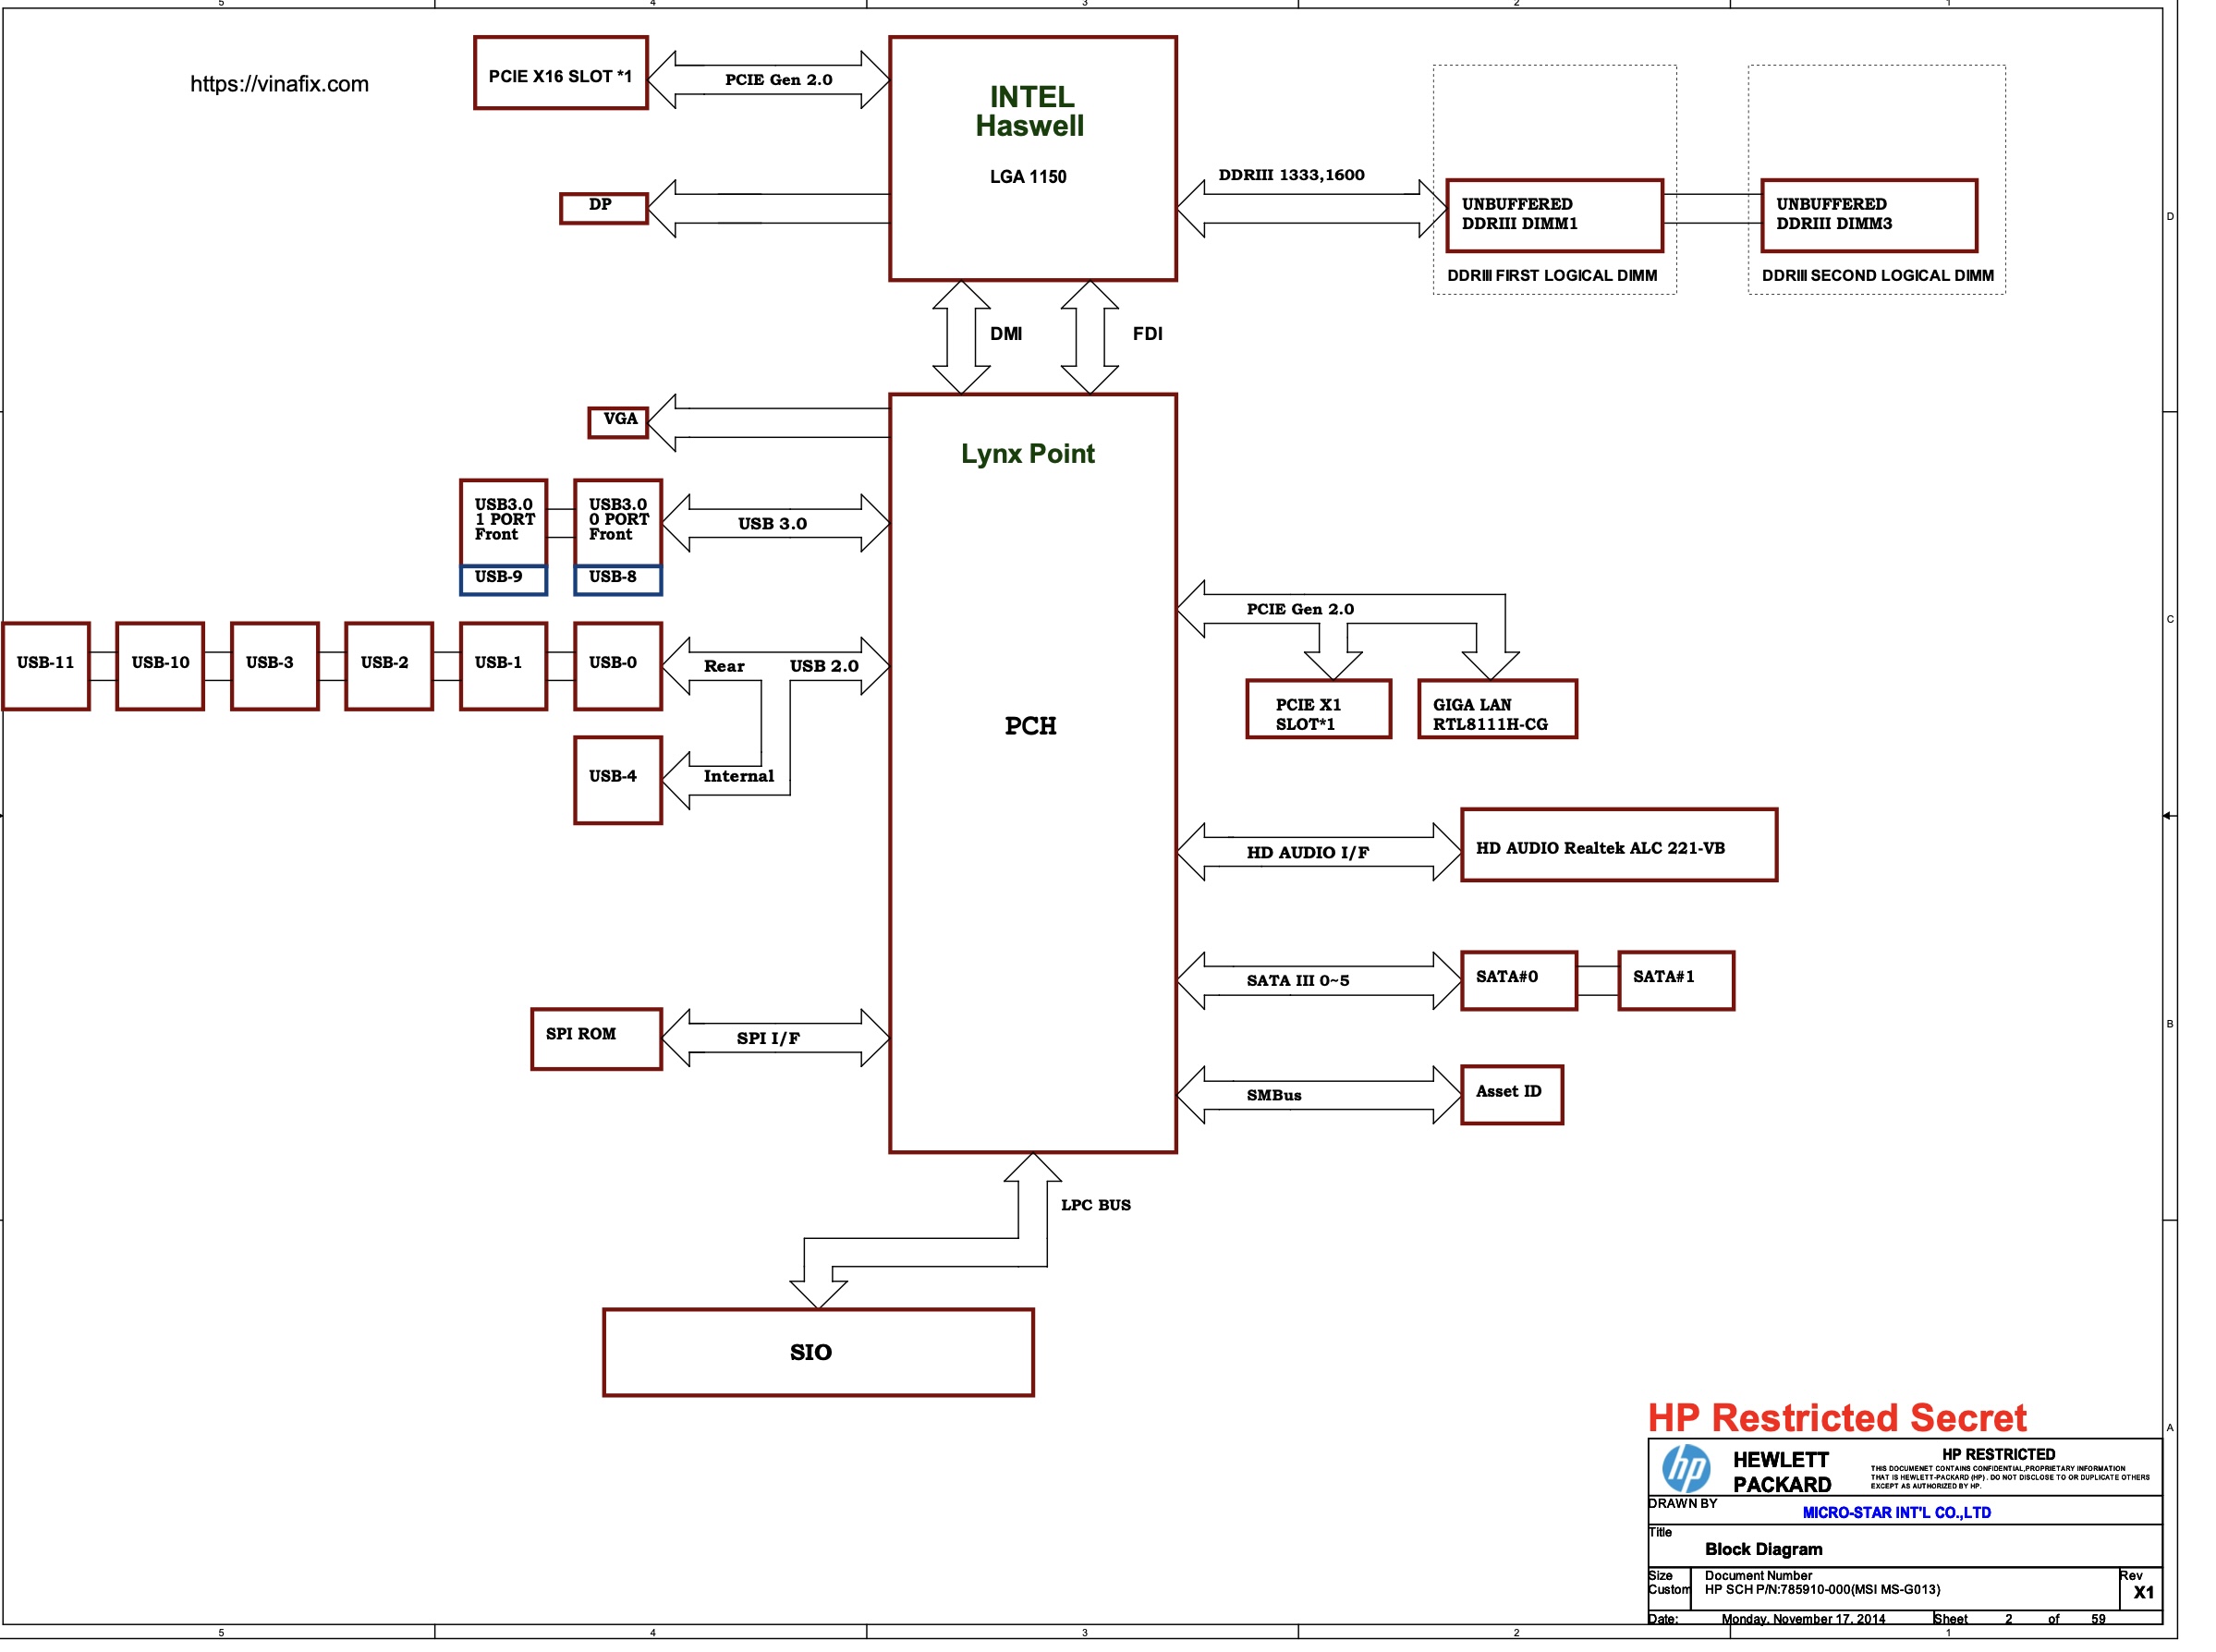Screen dimensions: 2216x1652
Task: Click the Lynx Point heading
Action: (1027, 454)
